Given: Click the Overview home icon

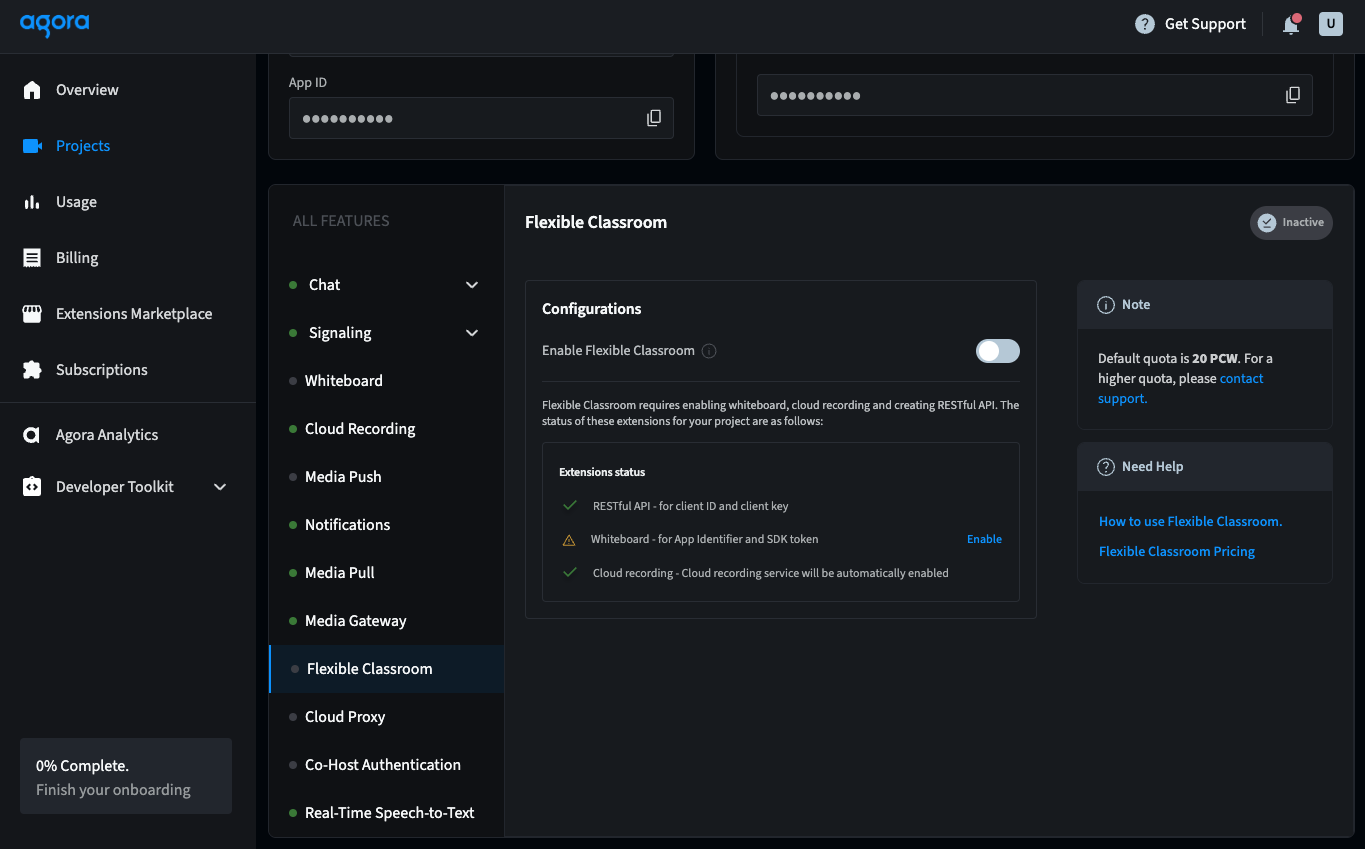Looking at the screenshot, I should pyautogui.click(x=32, y=90).
